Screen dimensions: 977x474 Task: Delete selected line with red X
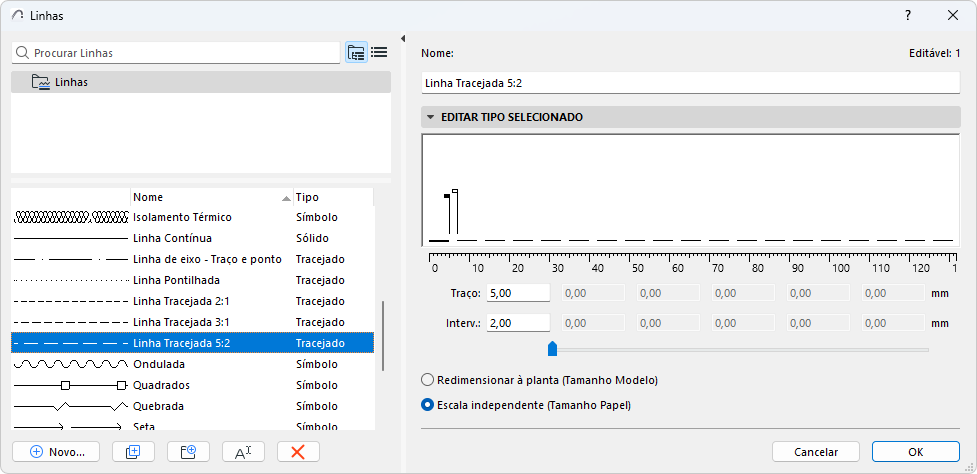[x=298, y=452]
